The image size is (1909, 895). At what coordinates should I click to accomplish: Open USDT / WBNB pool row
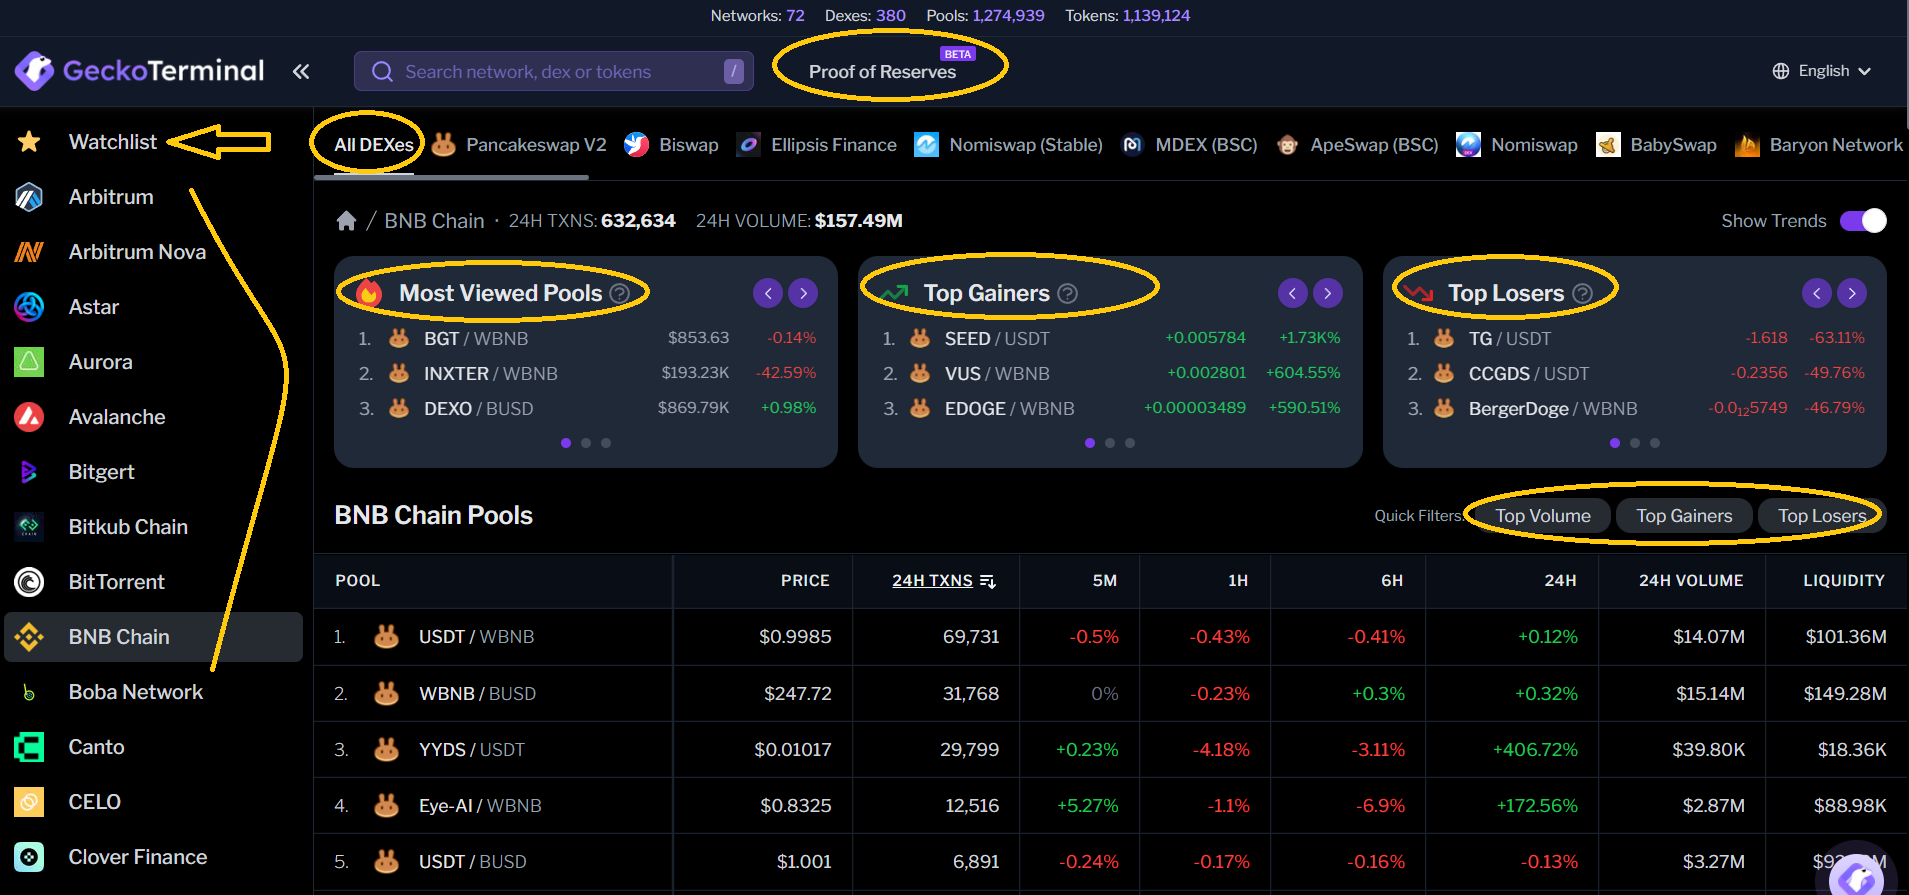[x=1110, y=637]
